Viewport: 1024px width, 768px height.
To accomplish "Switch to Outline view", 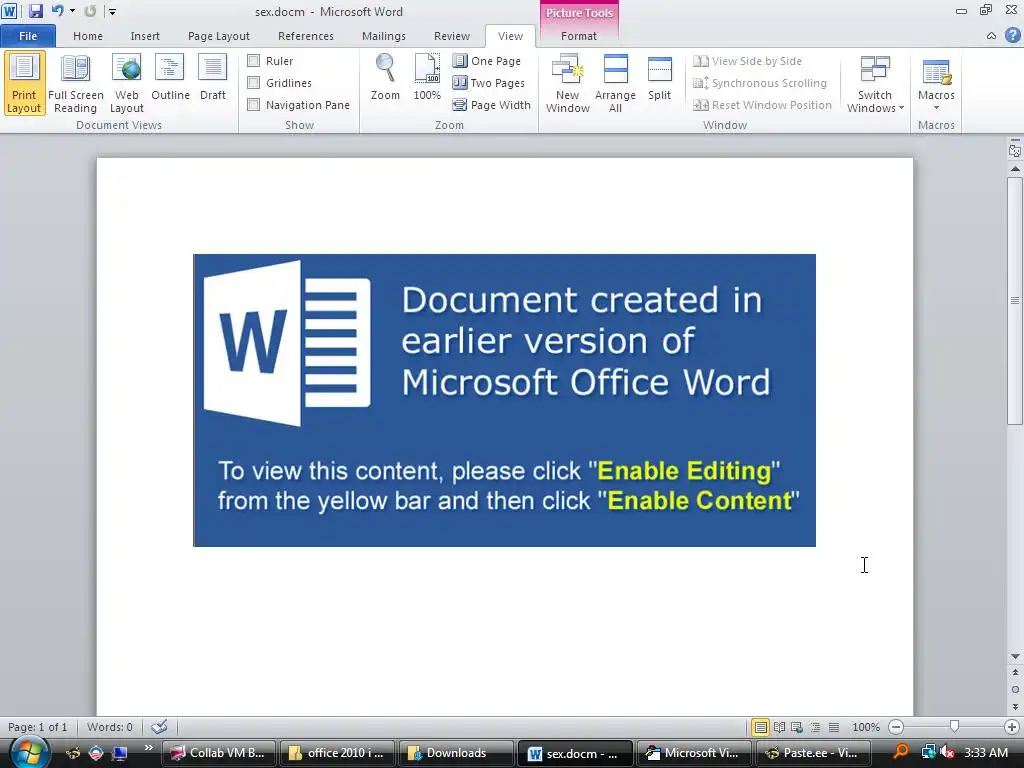I will 170,78.
